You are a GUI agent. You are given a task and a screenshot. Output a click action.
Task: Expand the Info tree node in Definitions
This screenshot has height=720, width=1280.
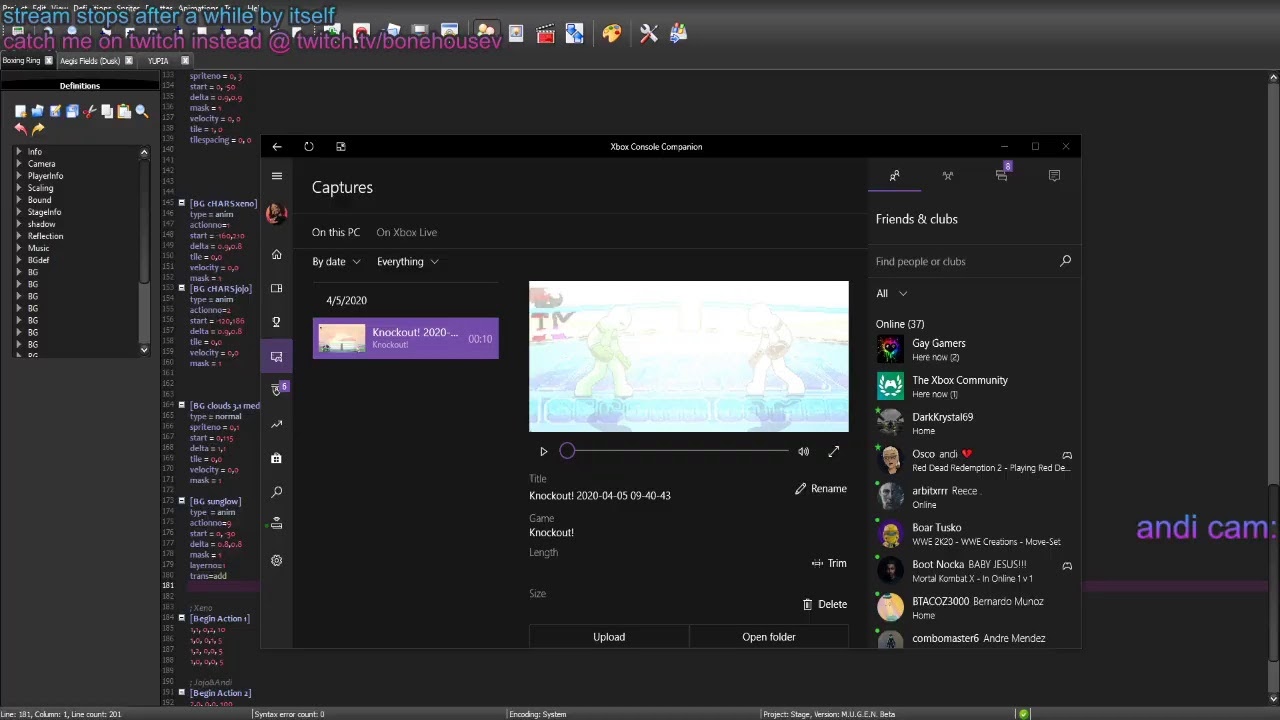[18, 152]
